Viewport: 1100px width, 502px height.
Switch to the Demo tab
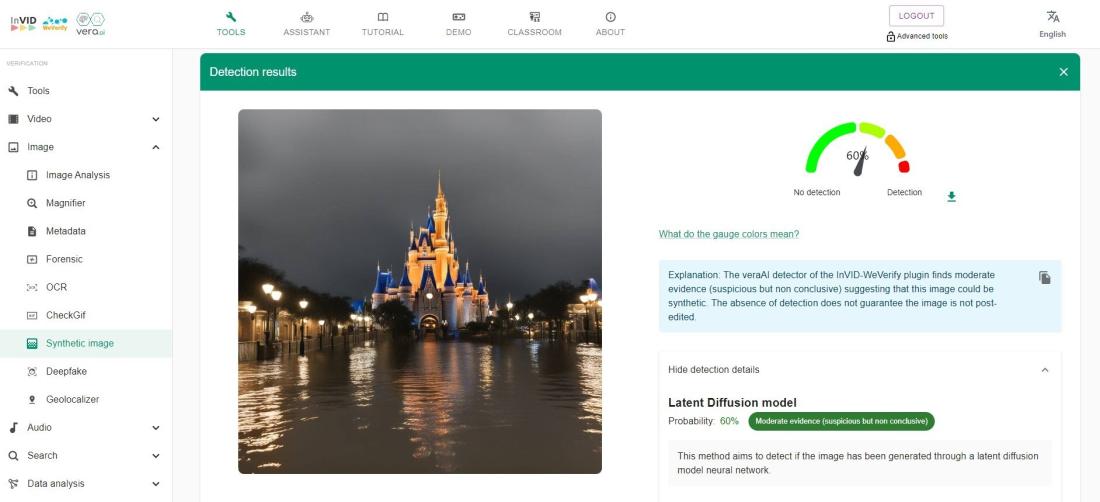click(458, 24)
